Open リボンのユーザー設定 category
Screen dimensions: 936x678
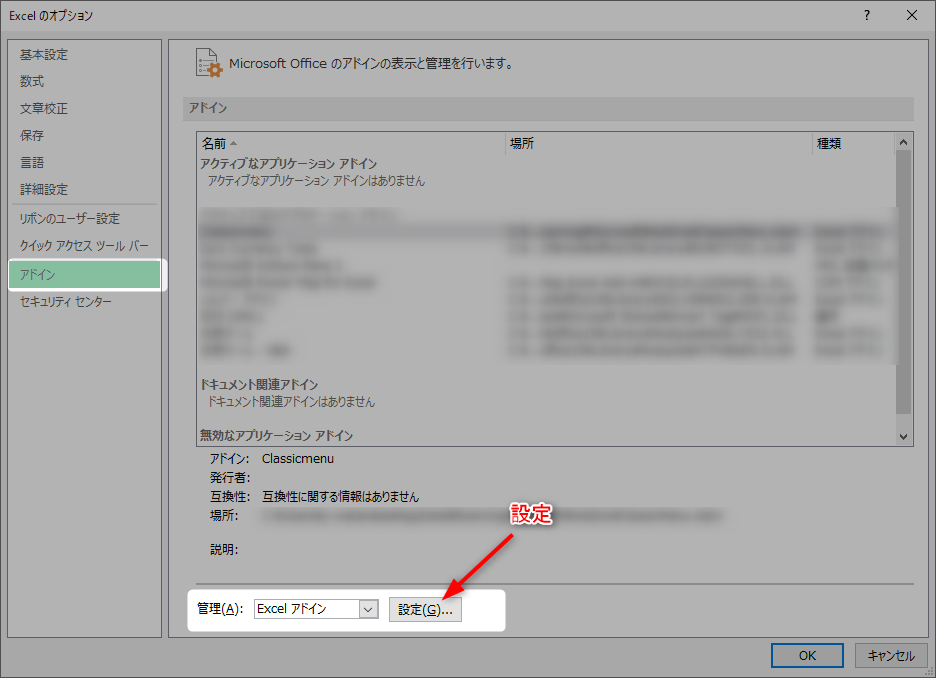point(69,218)
